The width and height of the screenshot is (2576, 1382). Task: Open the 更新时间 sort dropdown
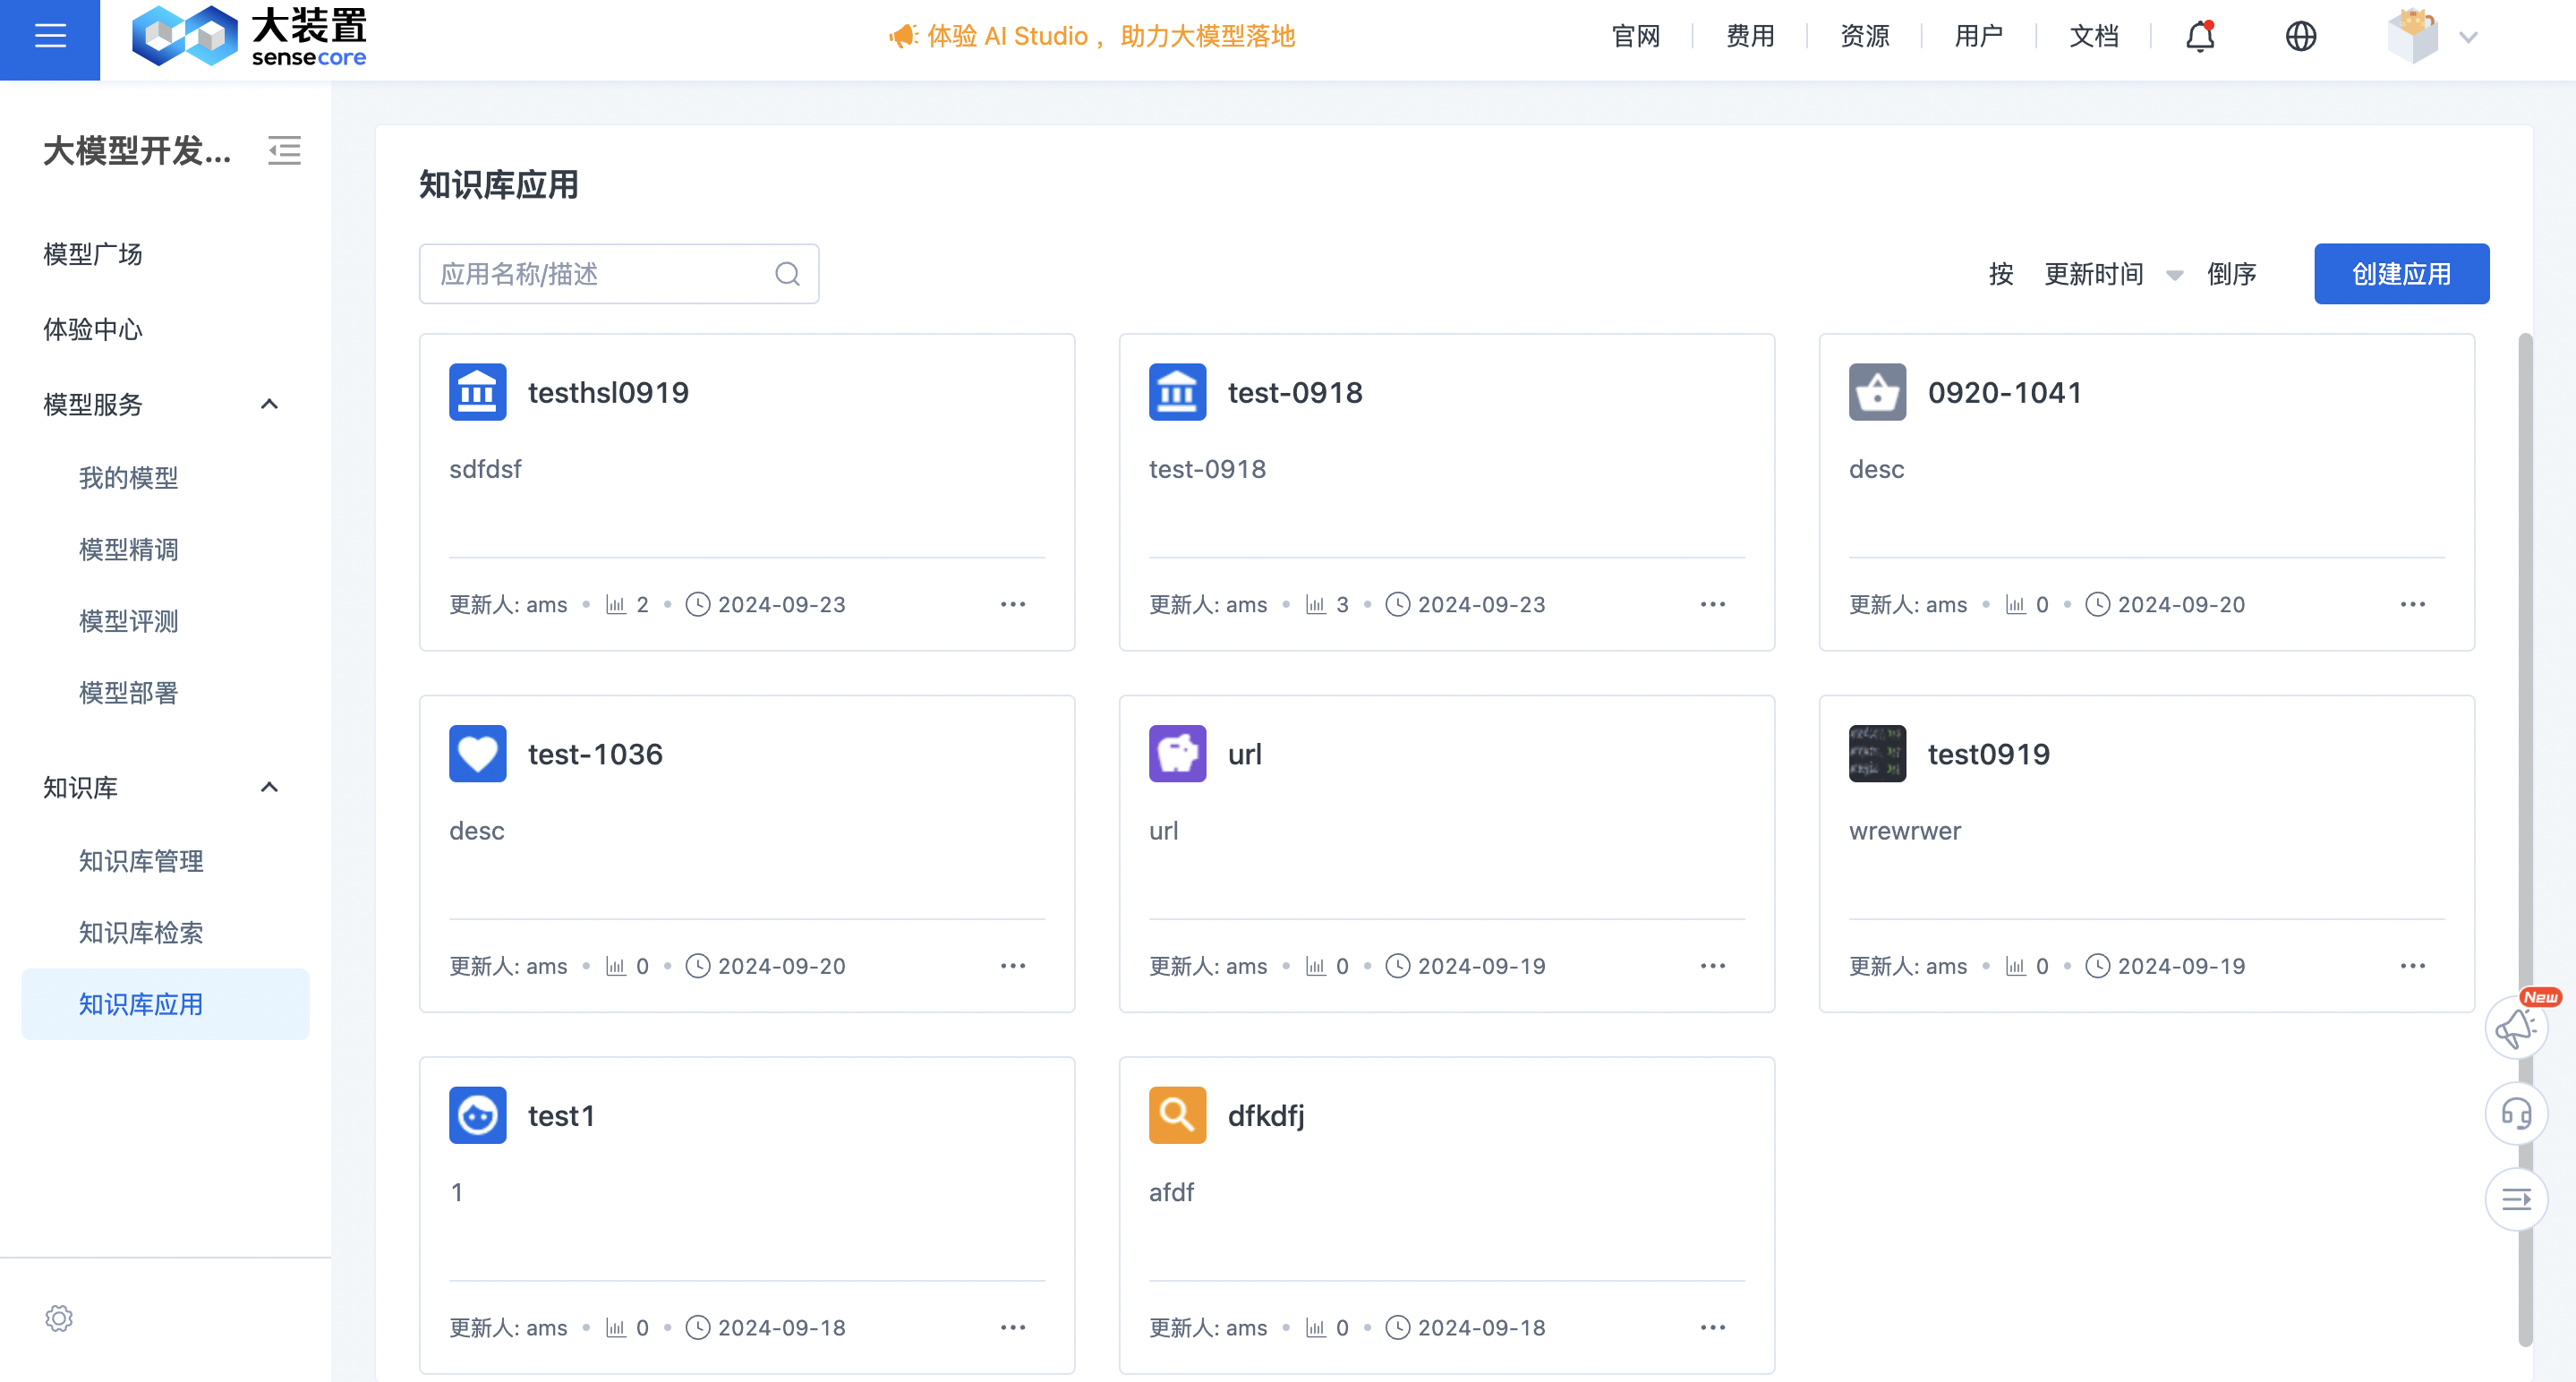2113,273
